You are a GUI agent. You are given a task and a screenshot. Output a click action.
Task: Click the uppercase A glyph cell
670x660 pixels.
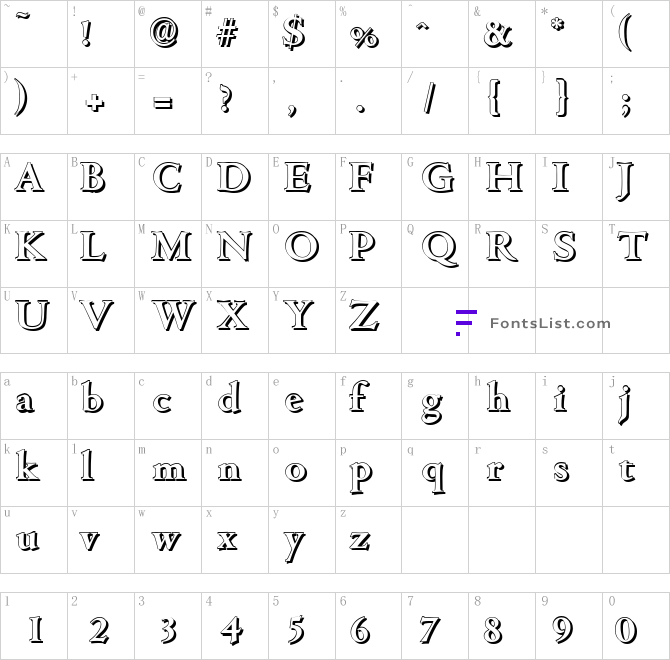[34, 187]
